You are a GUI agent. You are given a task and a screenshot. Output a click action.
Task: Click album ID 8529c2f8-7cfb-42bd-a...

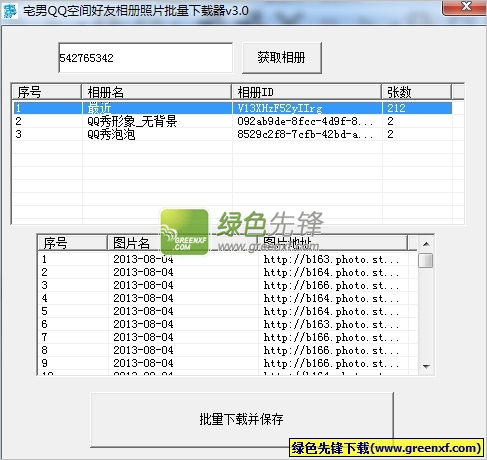click(305, 134)
